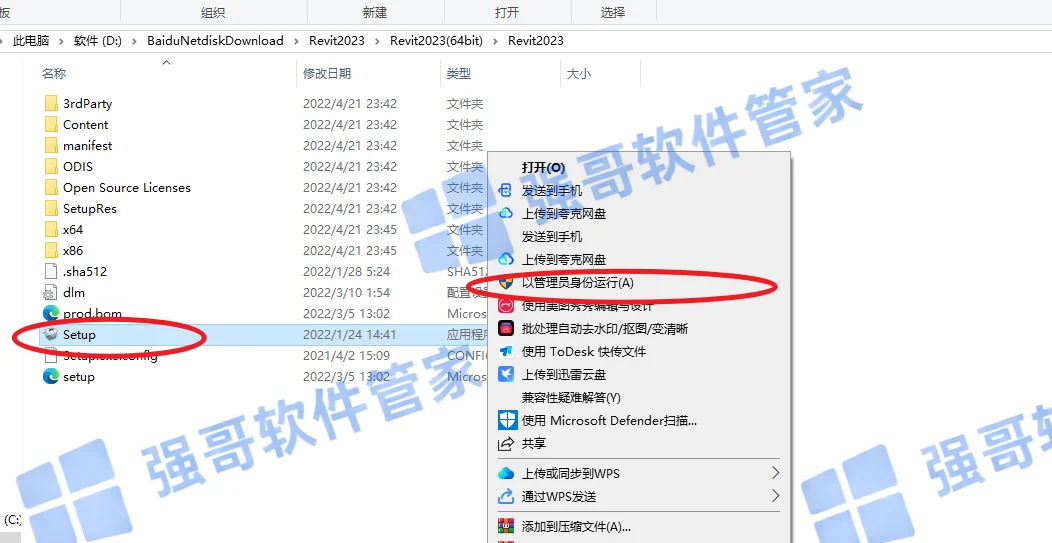Click the 新建 ribbon group label

[x=374, y=12]
